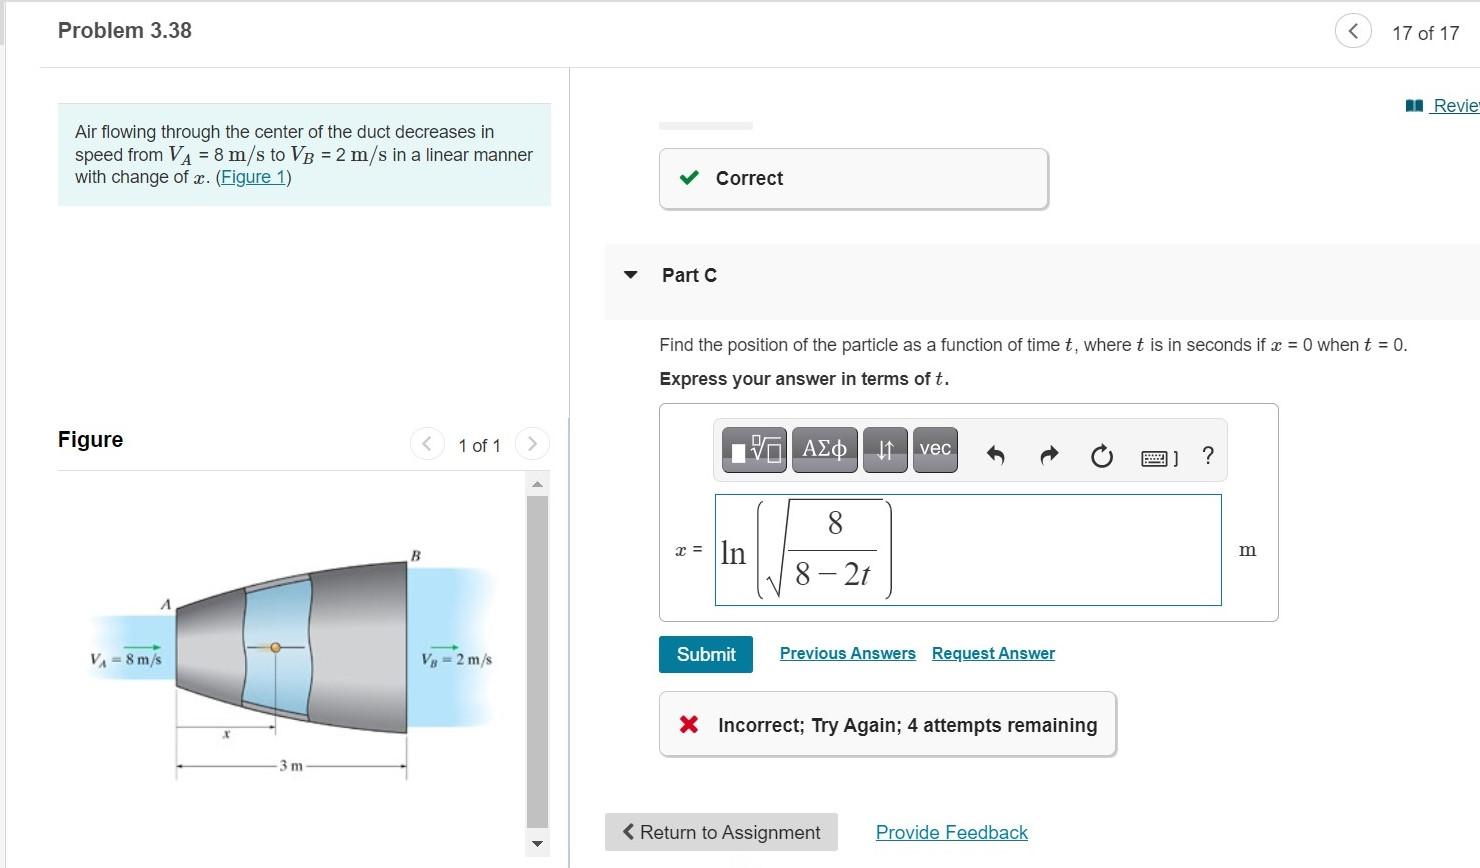
Task: Collapse the Part C section
Action: click(630, 275)
